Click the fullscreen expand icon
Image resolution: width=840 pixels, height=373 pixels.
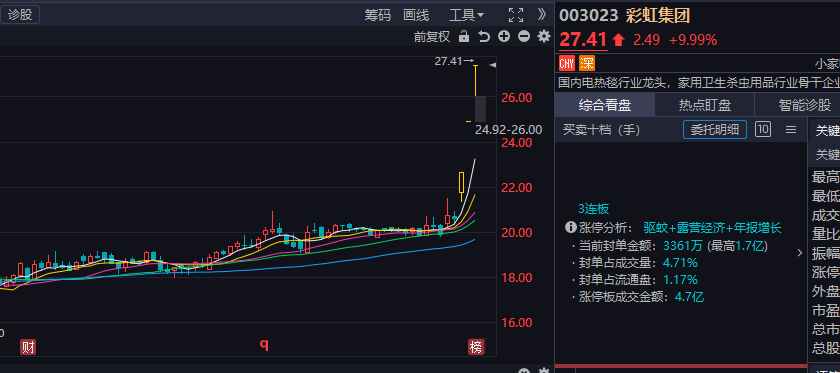click(516, 15)
